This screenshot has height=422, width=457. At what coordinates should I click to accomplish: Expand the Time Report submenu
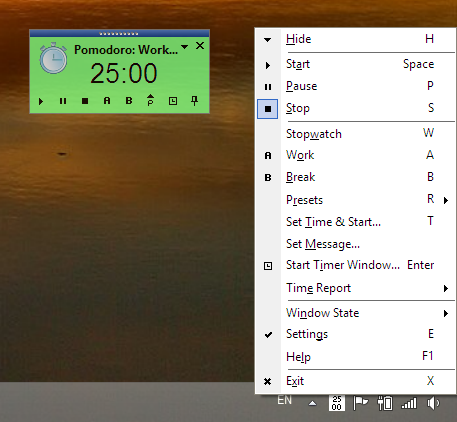356,288
